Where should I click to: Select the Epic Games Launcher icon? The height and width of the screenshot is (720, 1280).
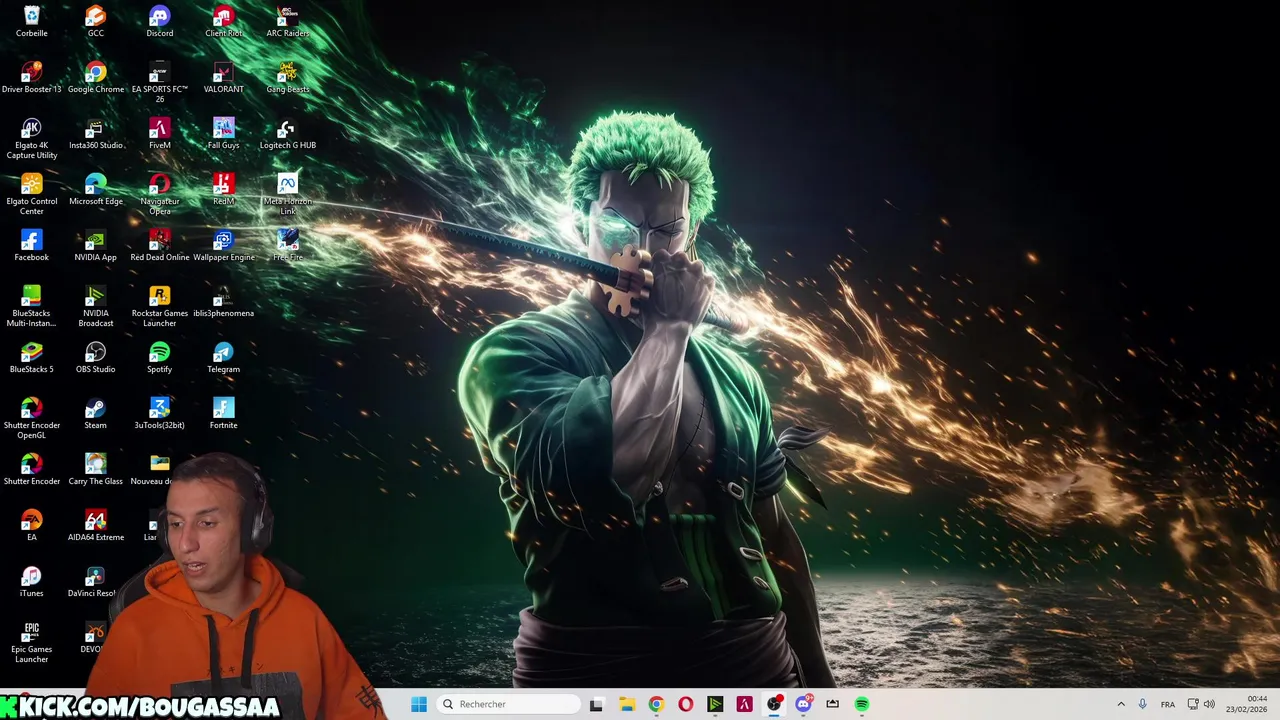click(x=31, y=643)
